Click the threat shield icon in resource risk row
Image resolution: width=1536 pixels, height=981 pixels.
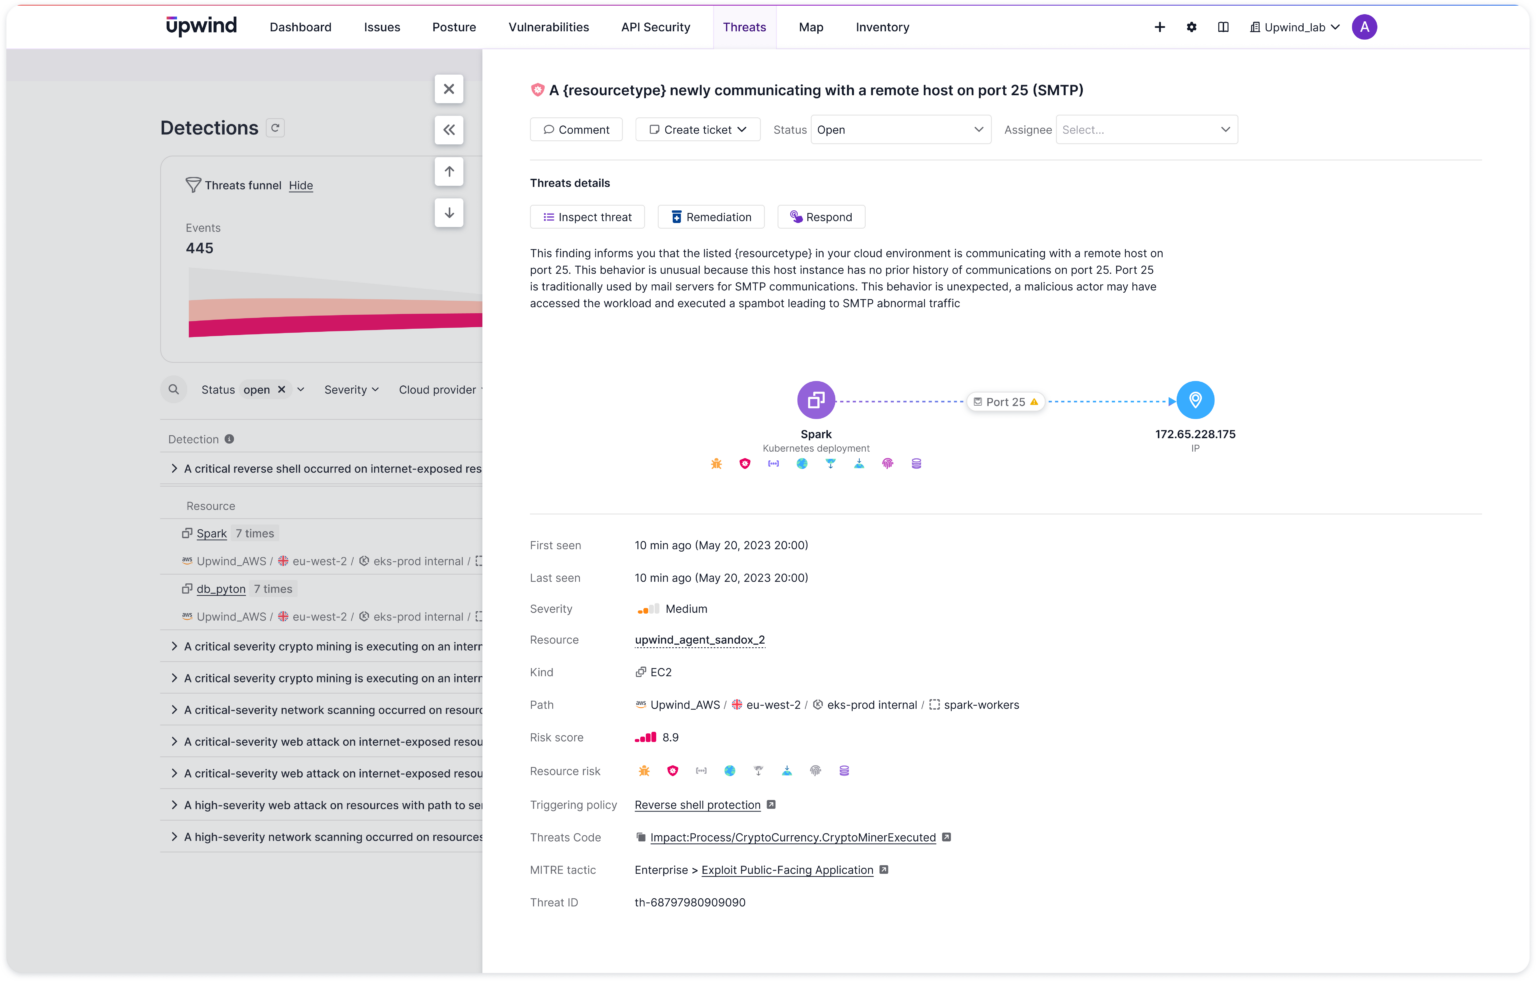pos(672,770)
